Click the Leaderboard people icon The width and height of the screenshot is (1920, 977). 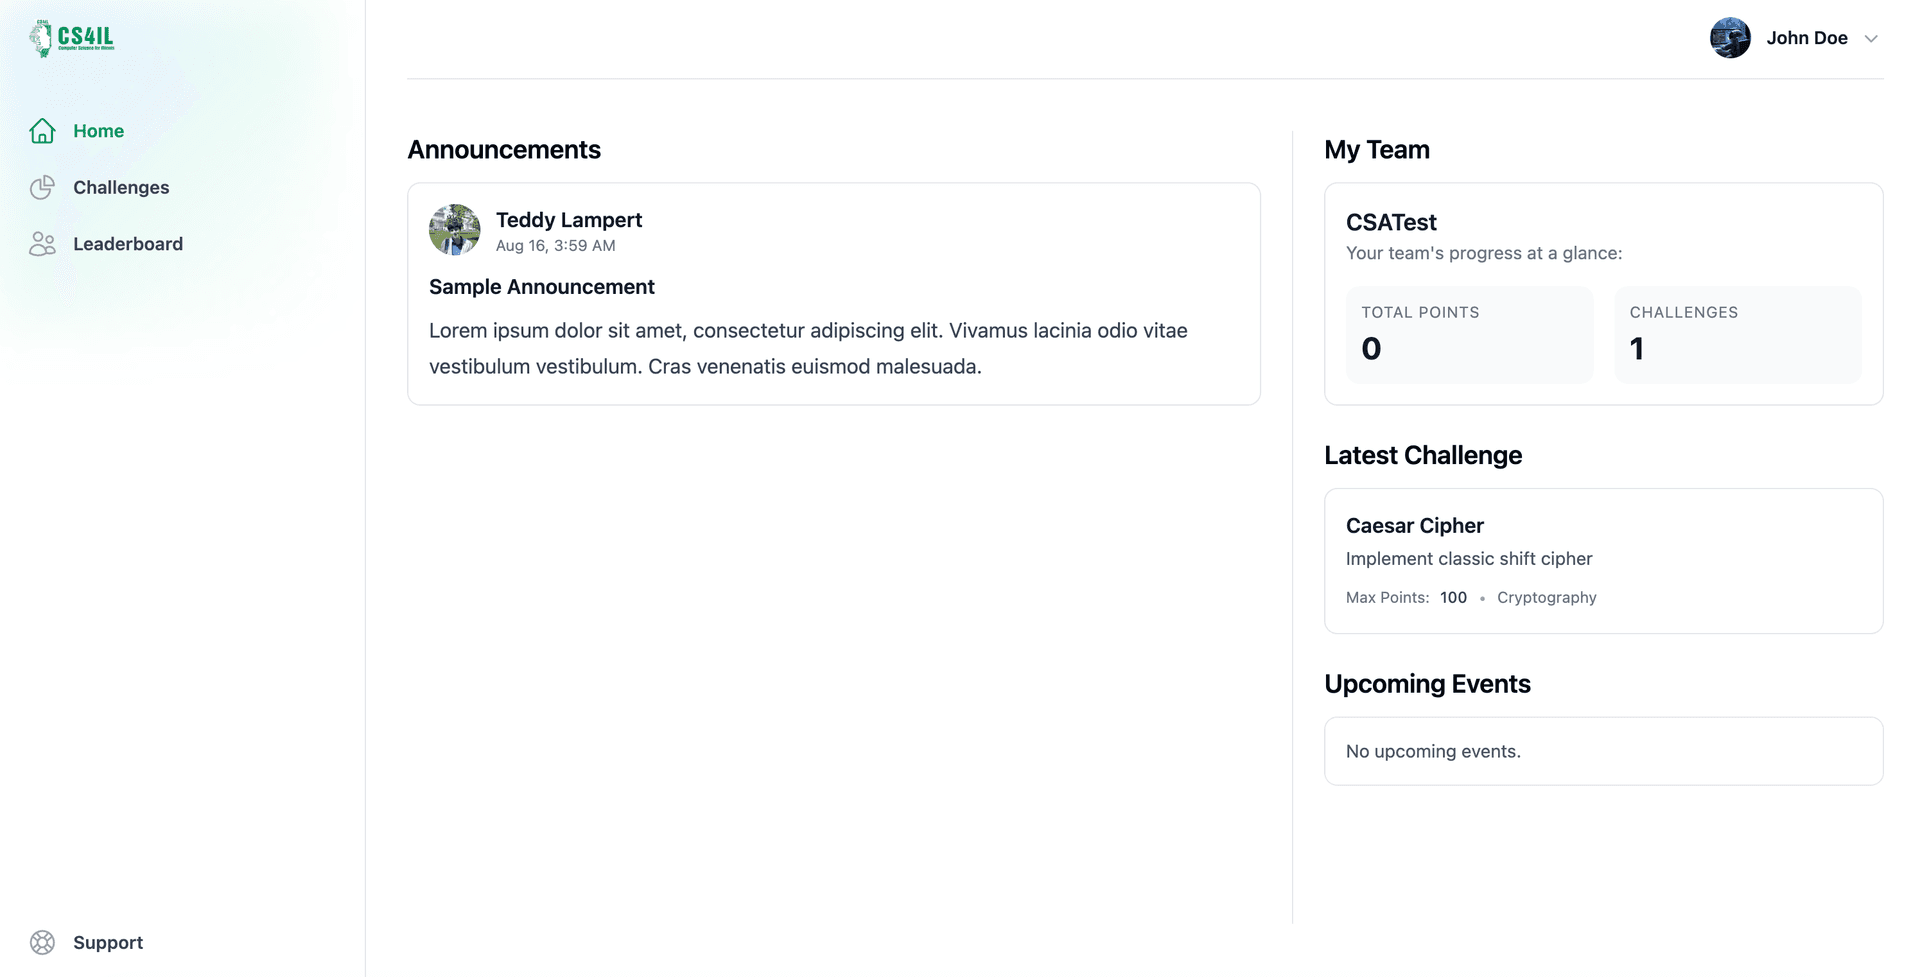point(42,244)
